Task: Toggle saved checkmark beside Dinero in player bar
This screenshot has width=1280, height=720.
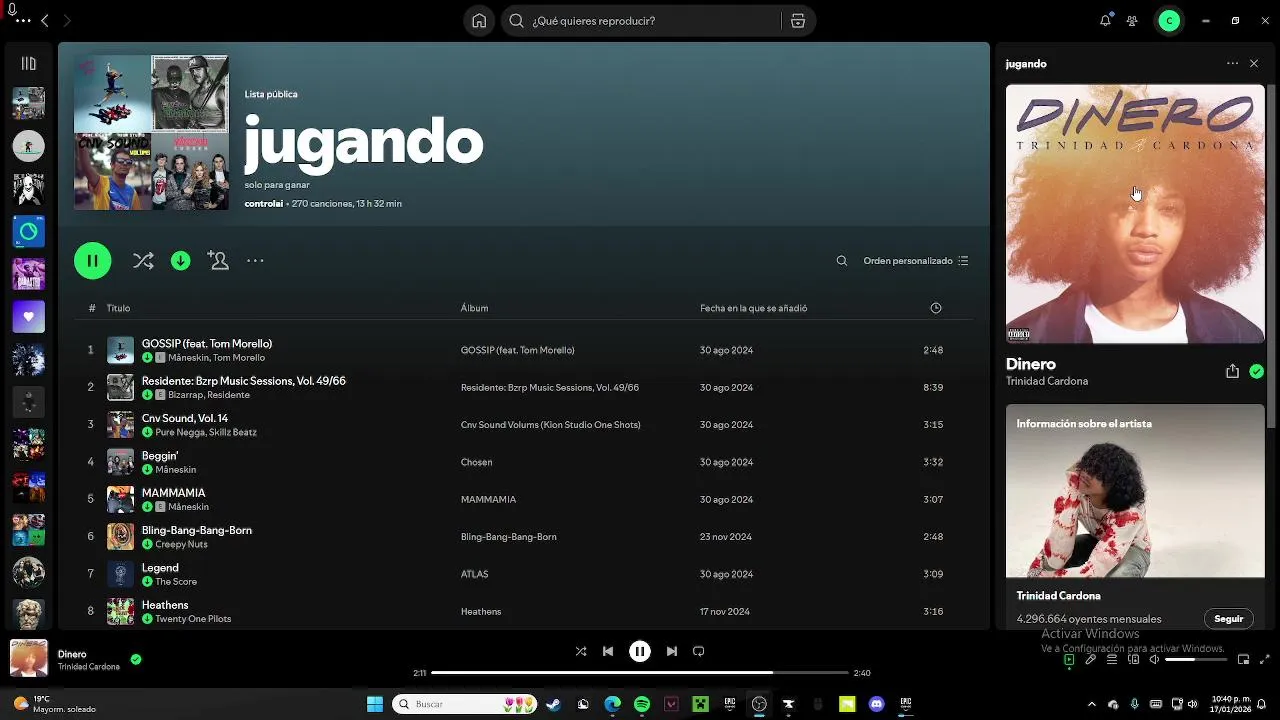Action: coord(136,659)
